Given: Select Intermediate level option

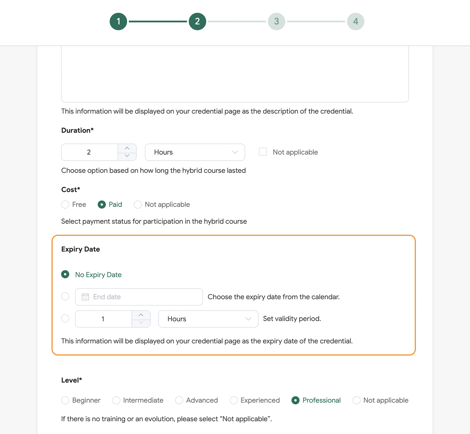Looking at the screenshot, I should coord(116,400).
